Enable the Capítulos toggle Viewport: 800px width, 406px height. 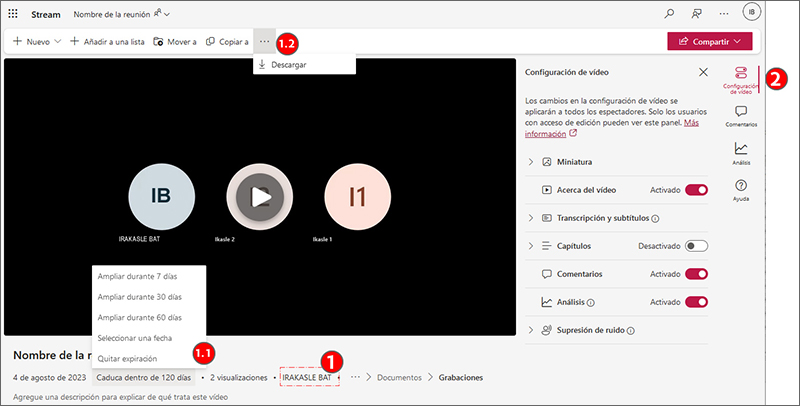pos(696,245)
